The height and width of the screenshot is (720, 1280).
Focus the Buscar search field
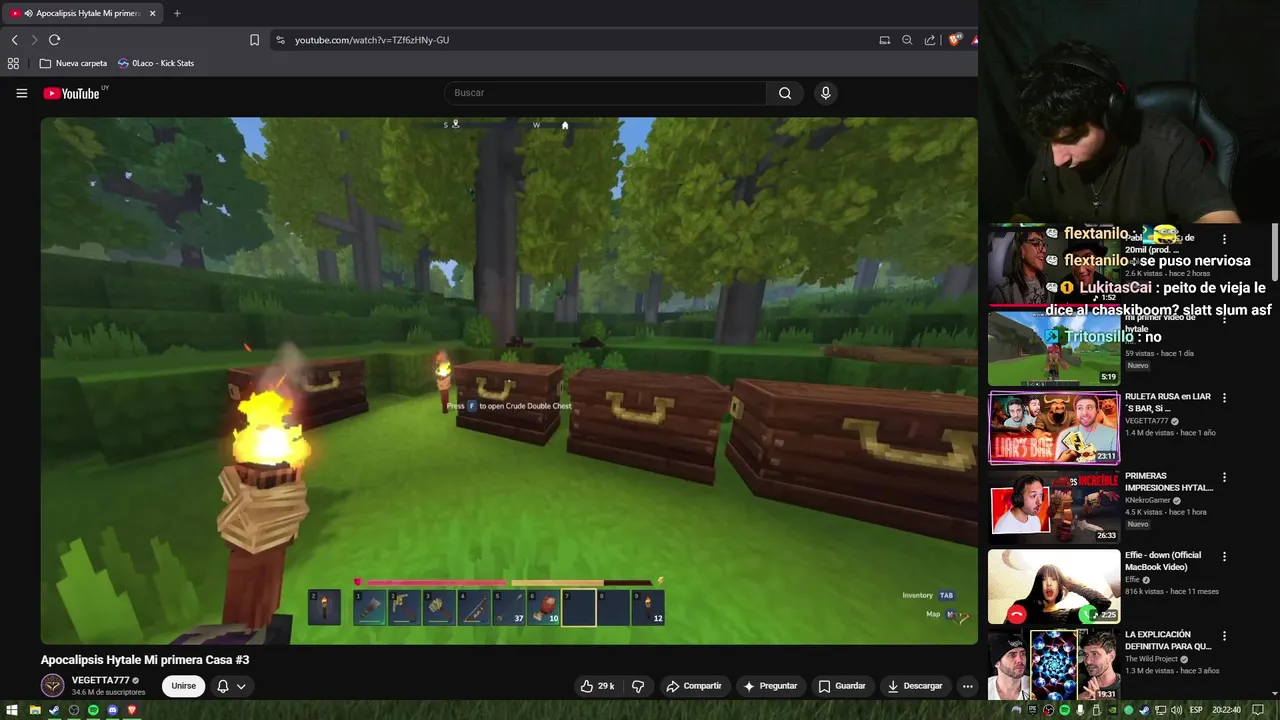tap(605, 93)
